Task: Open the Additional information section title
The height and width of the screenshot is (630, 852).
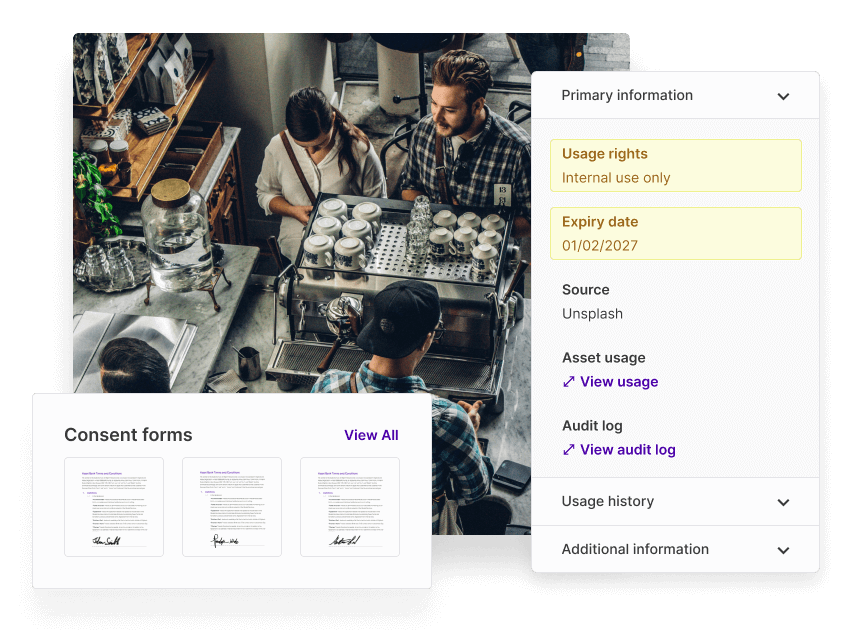Action: point(635,550)
